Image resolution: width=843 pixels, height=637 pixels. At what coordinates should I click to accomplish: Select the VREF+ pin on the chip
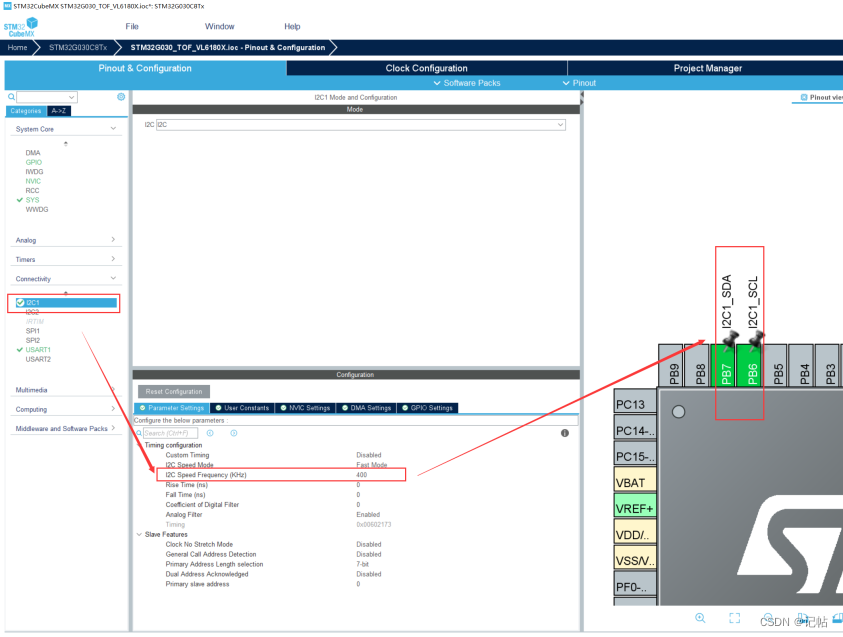(635, 507)
